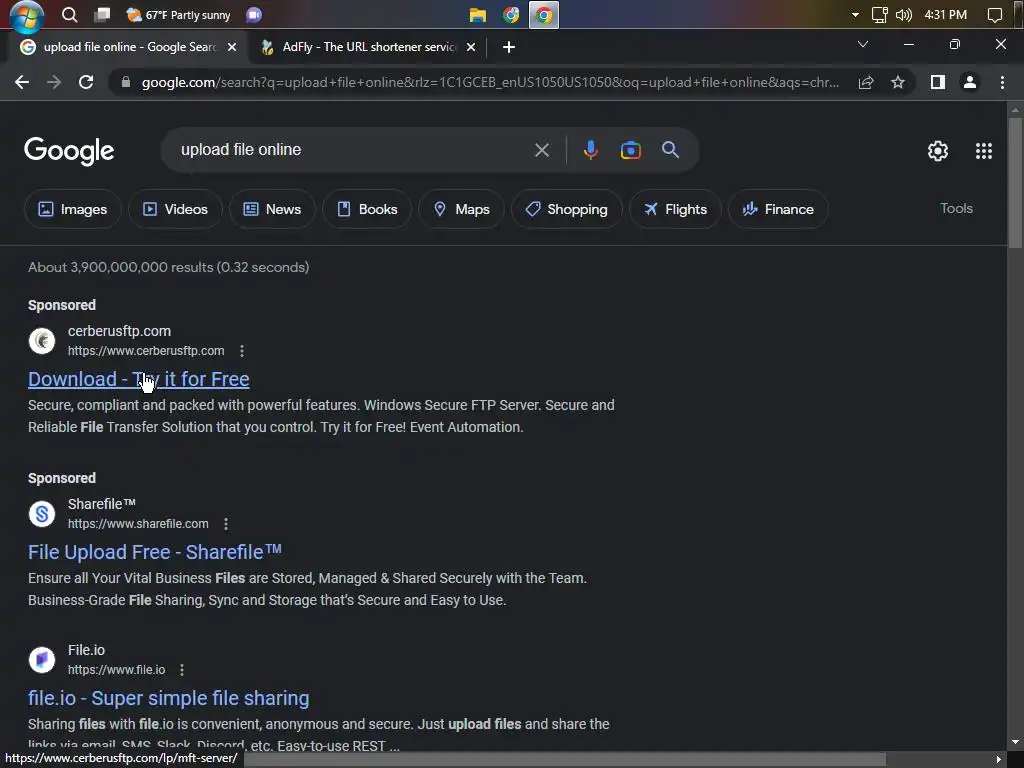Viewport: 1024px width, 768px height.
Task: Open the weather widget 67°F Partly sunny
Action: 178,14
